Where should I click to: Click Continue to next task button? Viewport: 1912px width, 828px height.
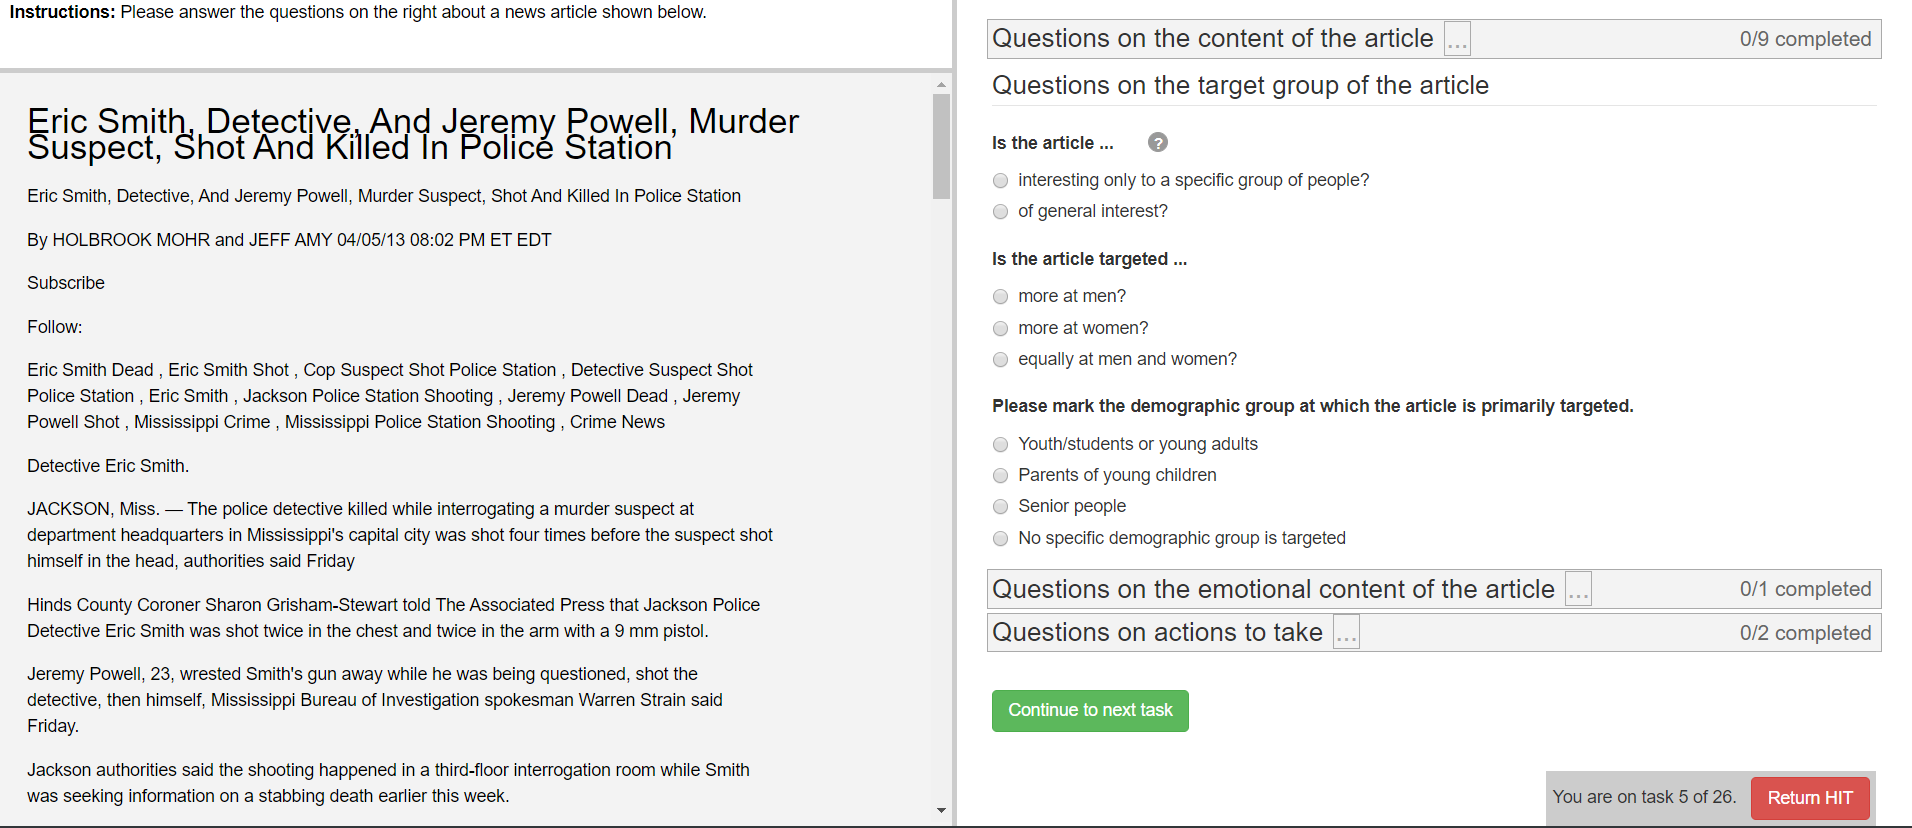point(1089,711)
